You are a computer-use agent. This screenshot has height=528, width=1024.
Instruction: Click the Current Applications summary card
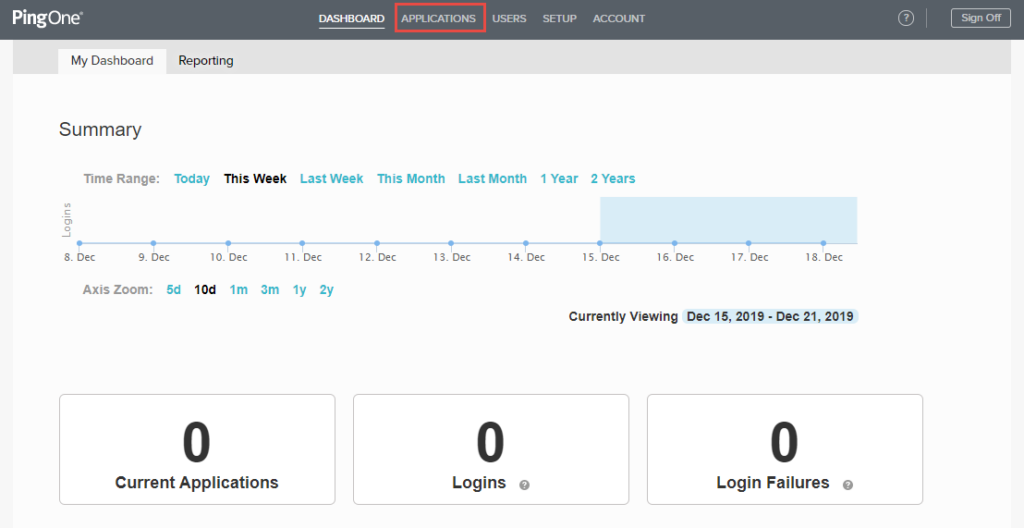[197, 449]
